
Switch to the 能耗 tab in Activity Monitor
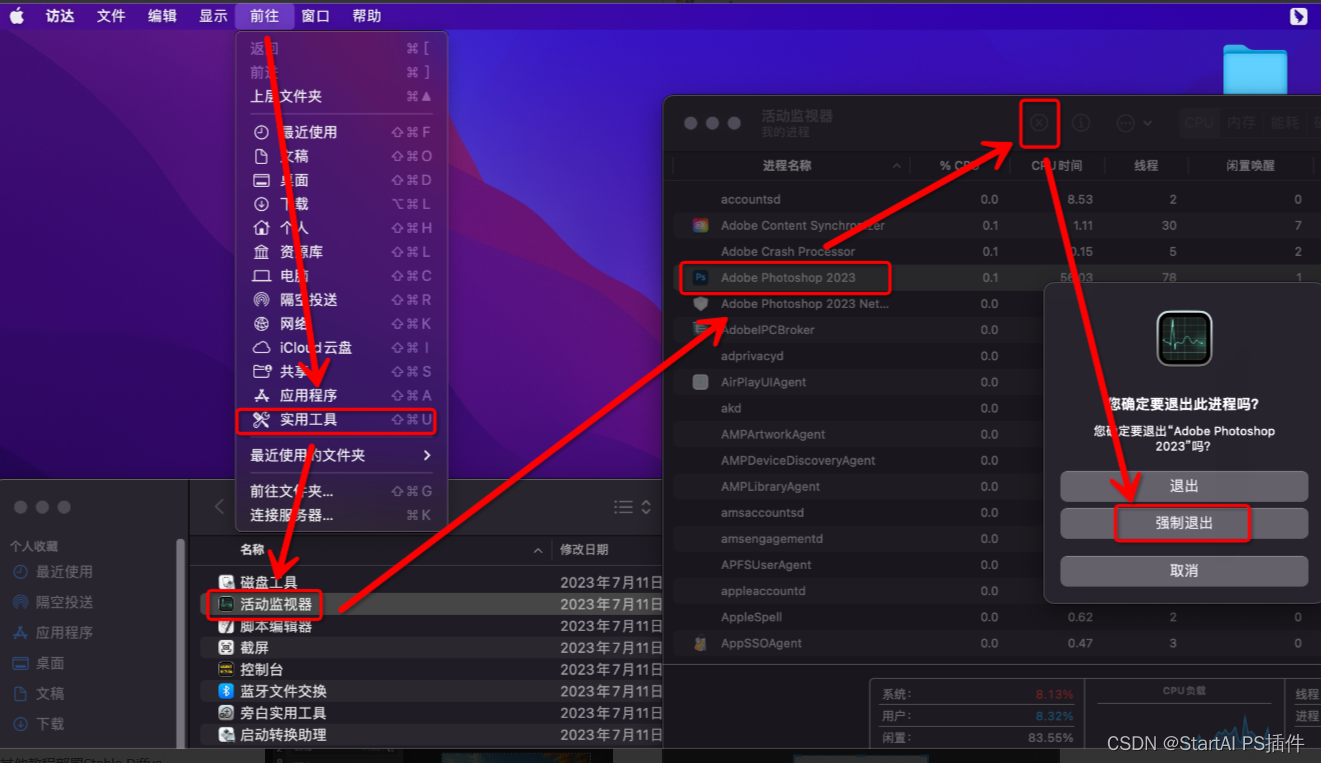1284,123
